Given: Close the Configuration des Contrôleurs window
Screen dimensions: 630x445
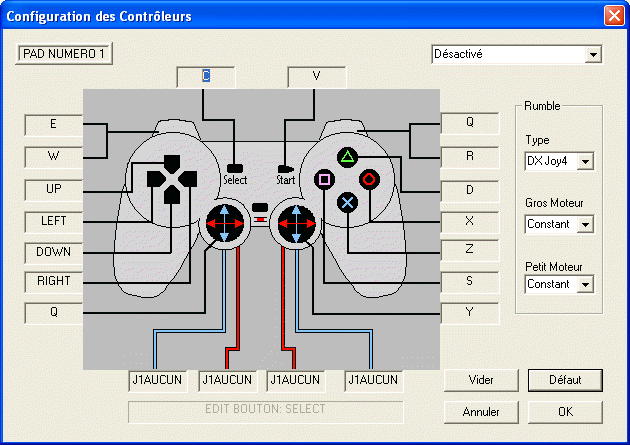Looking at the screenshot, I should point(614,16).
